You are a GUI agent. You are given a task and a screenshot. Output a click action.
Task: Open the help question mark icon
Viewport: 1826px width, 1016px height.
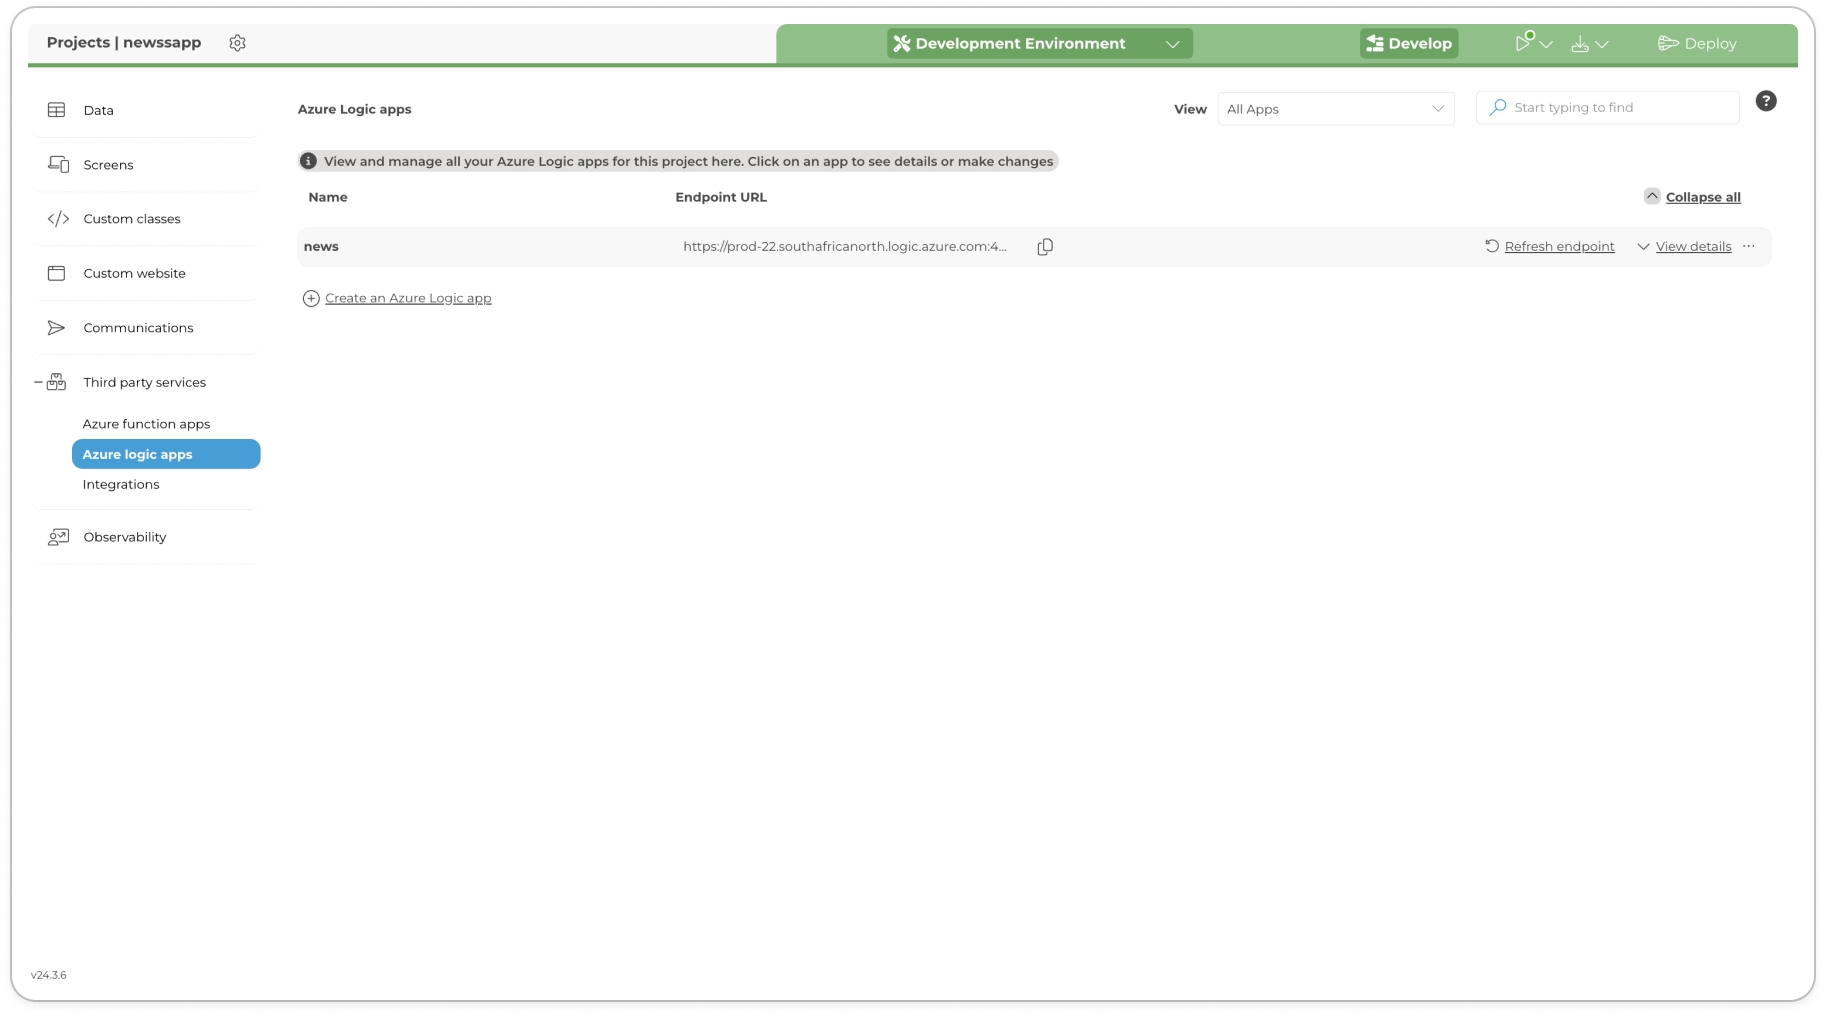pos(1766,101)
